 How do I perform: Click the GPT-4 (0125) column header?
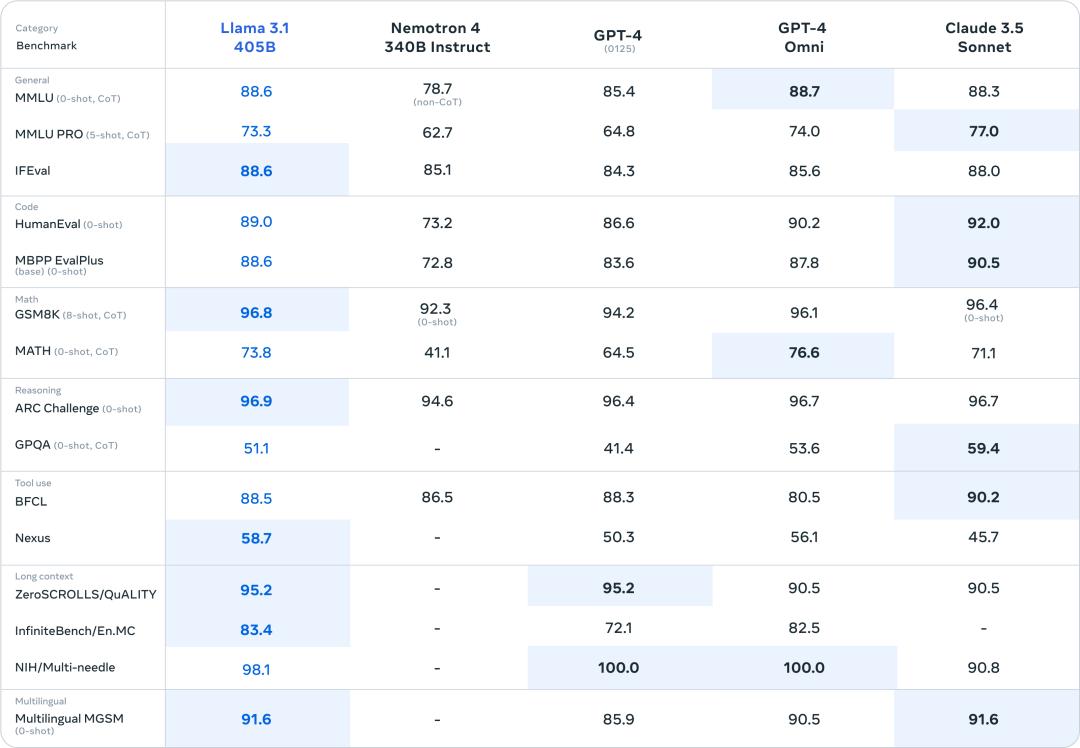pyautogui.click(x=618, y=39)
